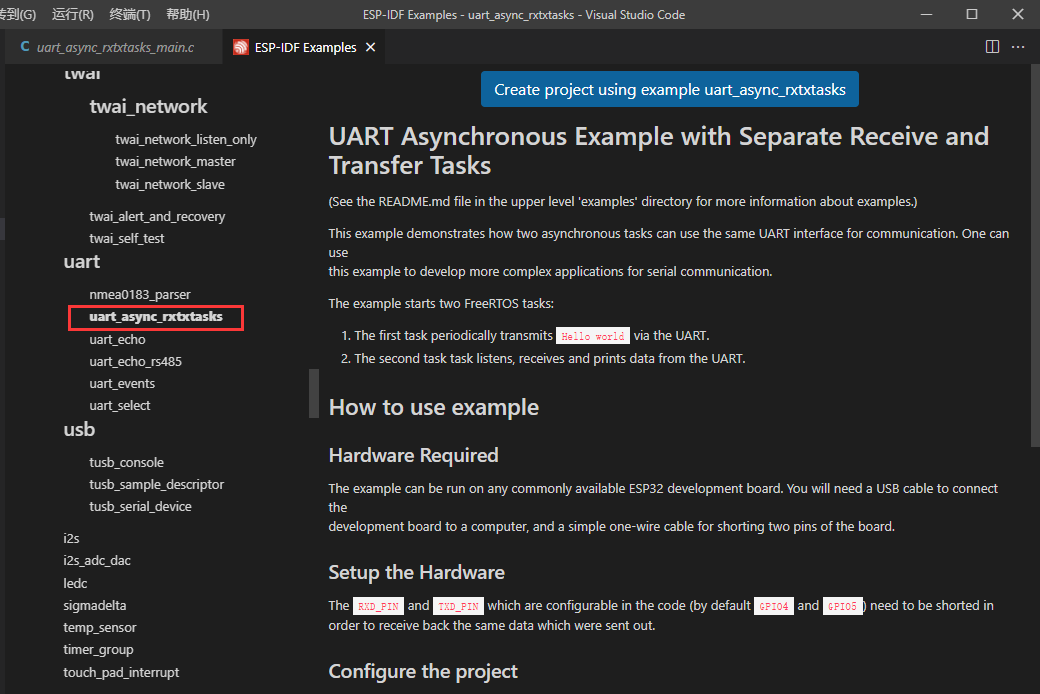Click the Hardware Required heading
Viewport: 1040px width, 694px height.
pyautogui.click(x=413, y=455)
